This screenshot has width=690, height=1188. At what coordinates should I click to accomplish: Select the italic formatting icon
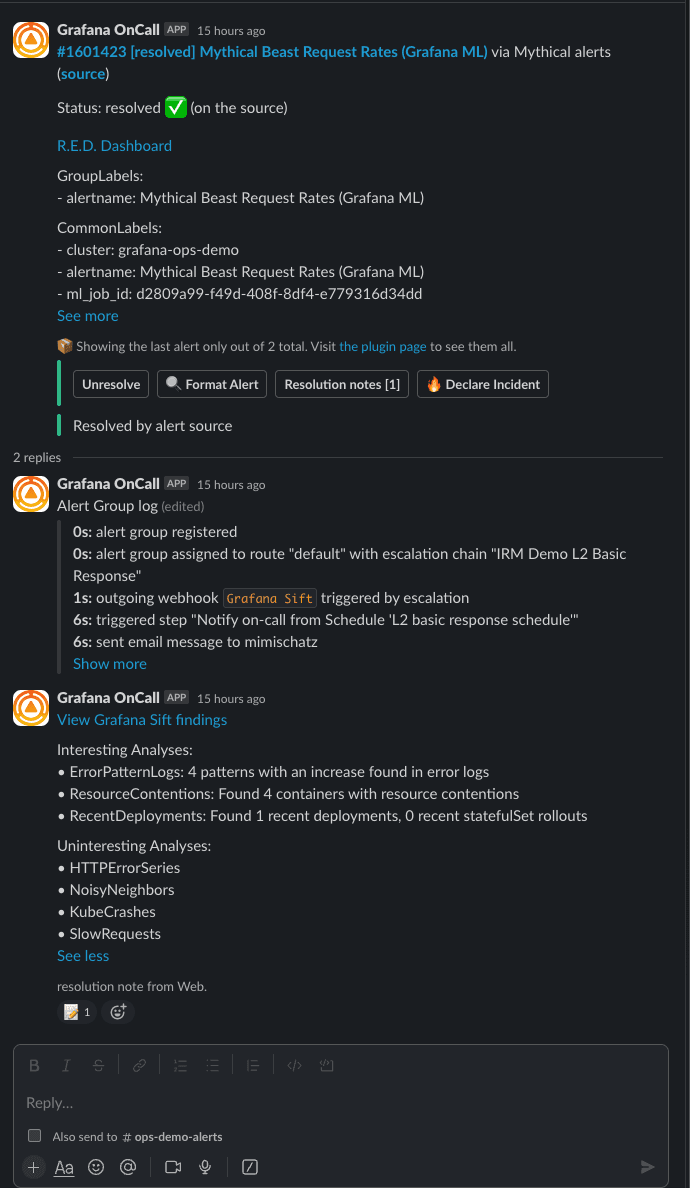click(66, 1065)
